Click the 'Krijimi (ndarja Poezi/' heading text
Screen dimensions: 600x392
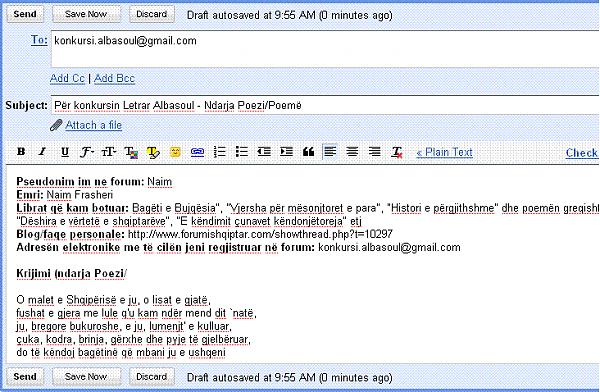72,273
